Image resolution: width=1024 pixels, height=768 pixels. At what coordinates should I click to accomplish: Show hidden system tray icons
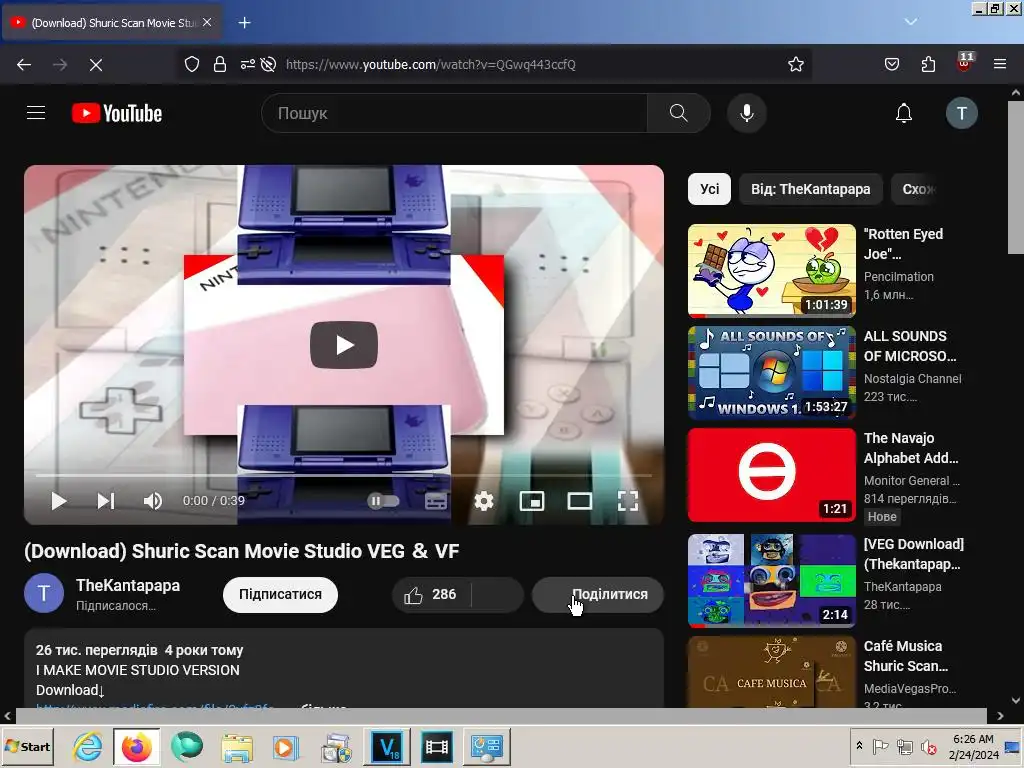point(859,745)
